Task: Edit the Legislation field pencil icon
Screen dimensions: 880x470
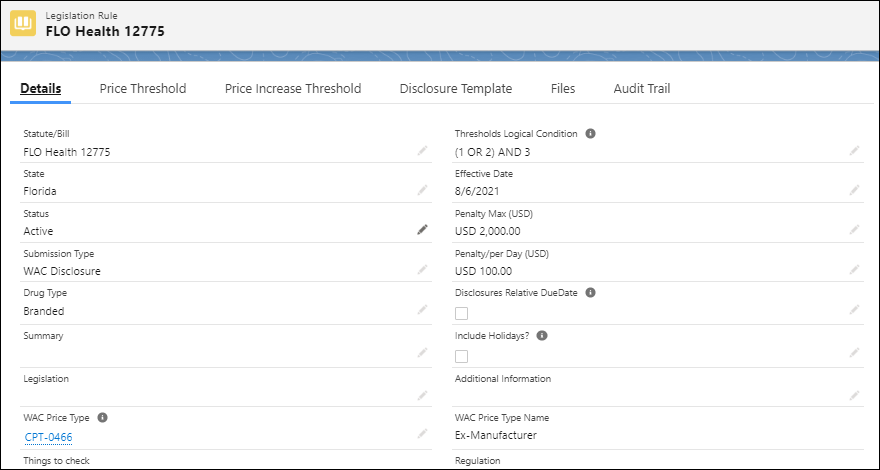Action: point(423,395)
